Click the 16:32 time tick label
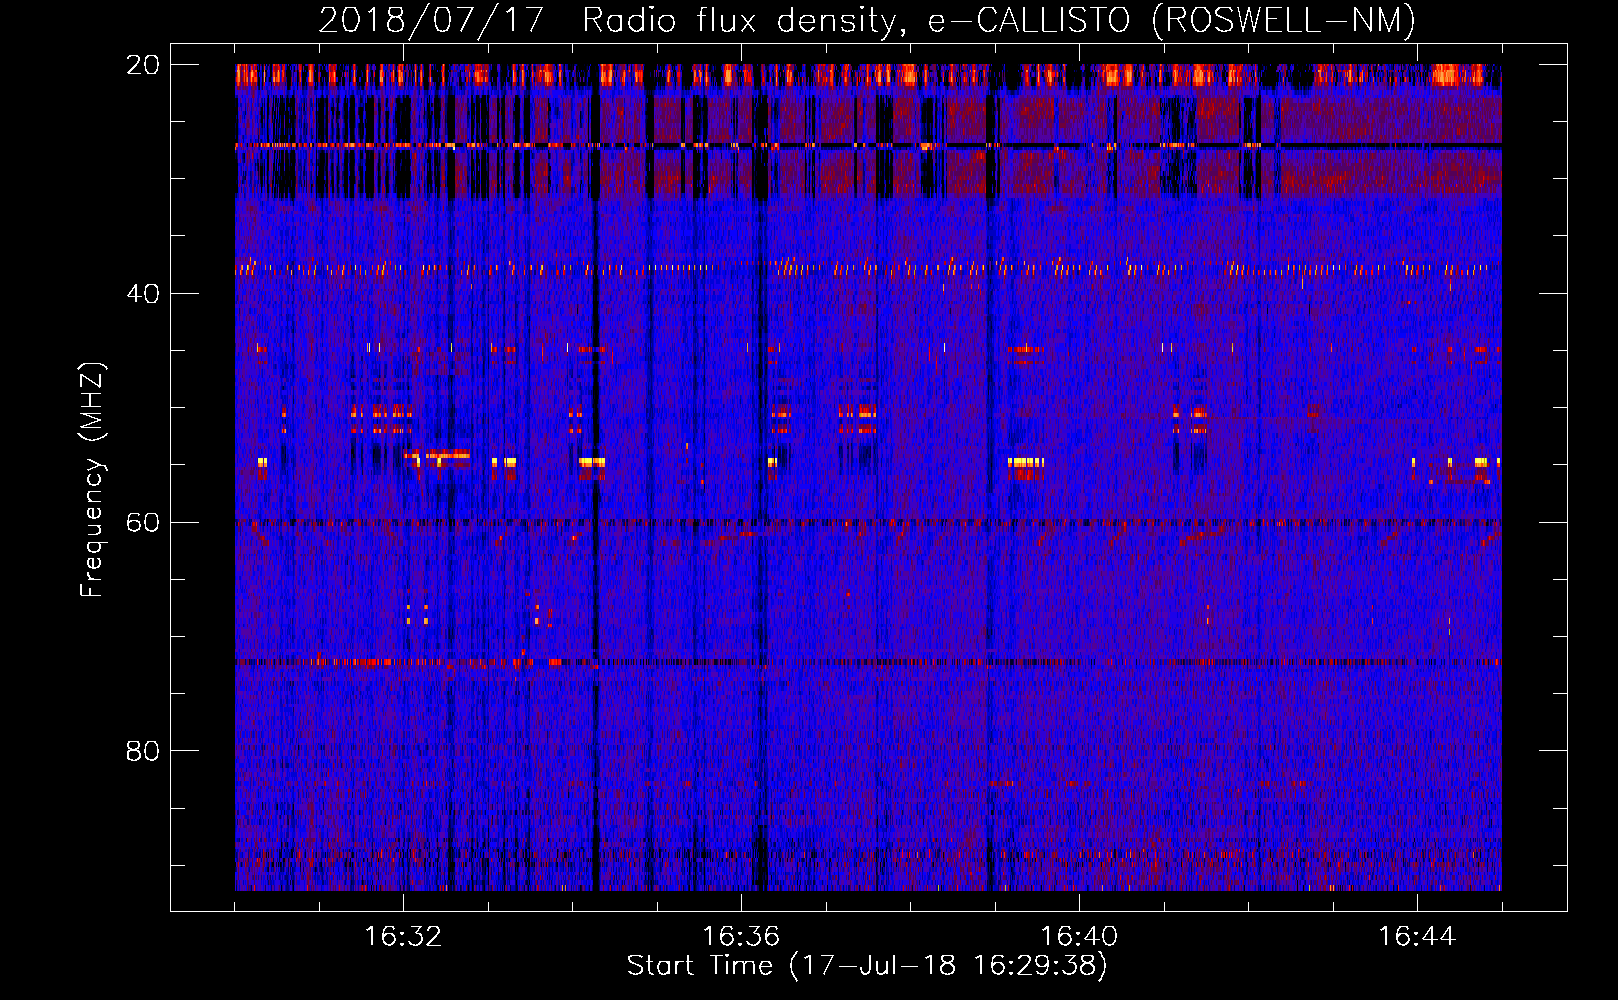This screenshot has height=1000, width=1618. [403, 936]
